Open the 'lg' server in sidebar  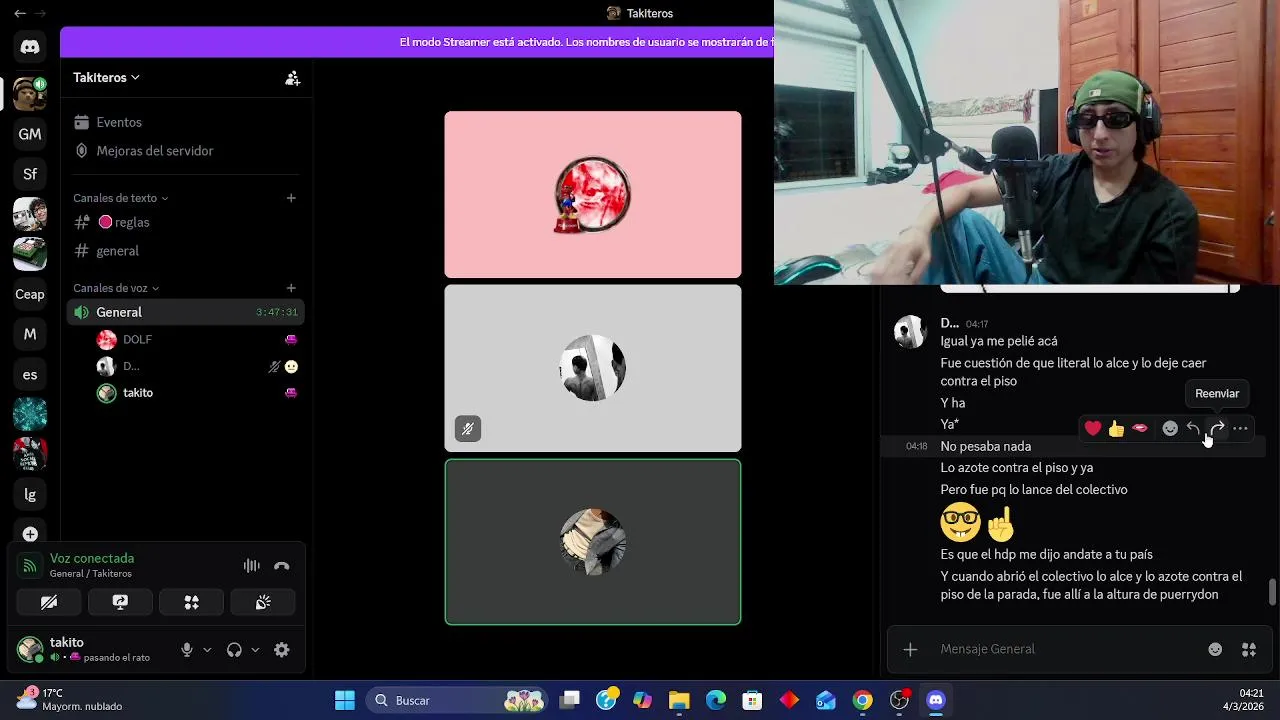30,494
